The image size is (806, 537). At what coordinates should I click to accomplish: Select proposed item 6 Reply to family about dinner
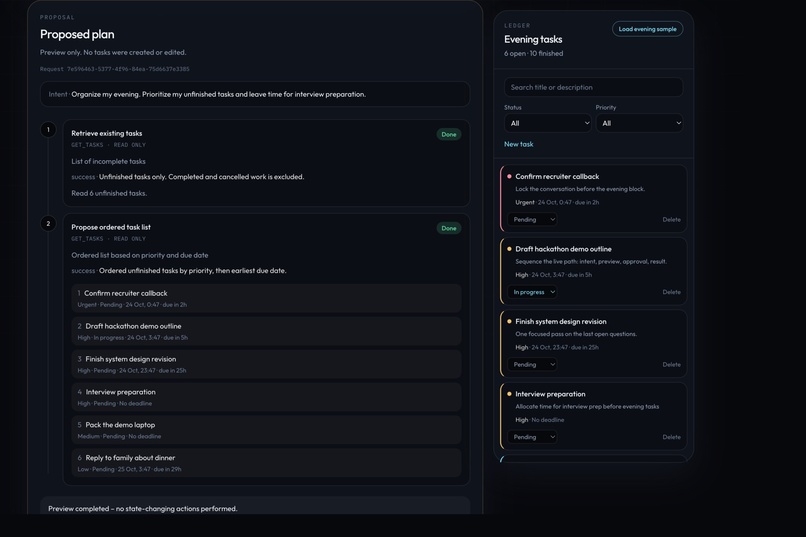(x=266, y=462)
